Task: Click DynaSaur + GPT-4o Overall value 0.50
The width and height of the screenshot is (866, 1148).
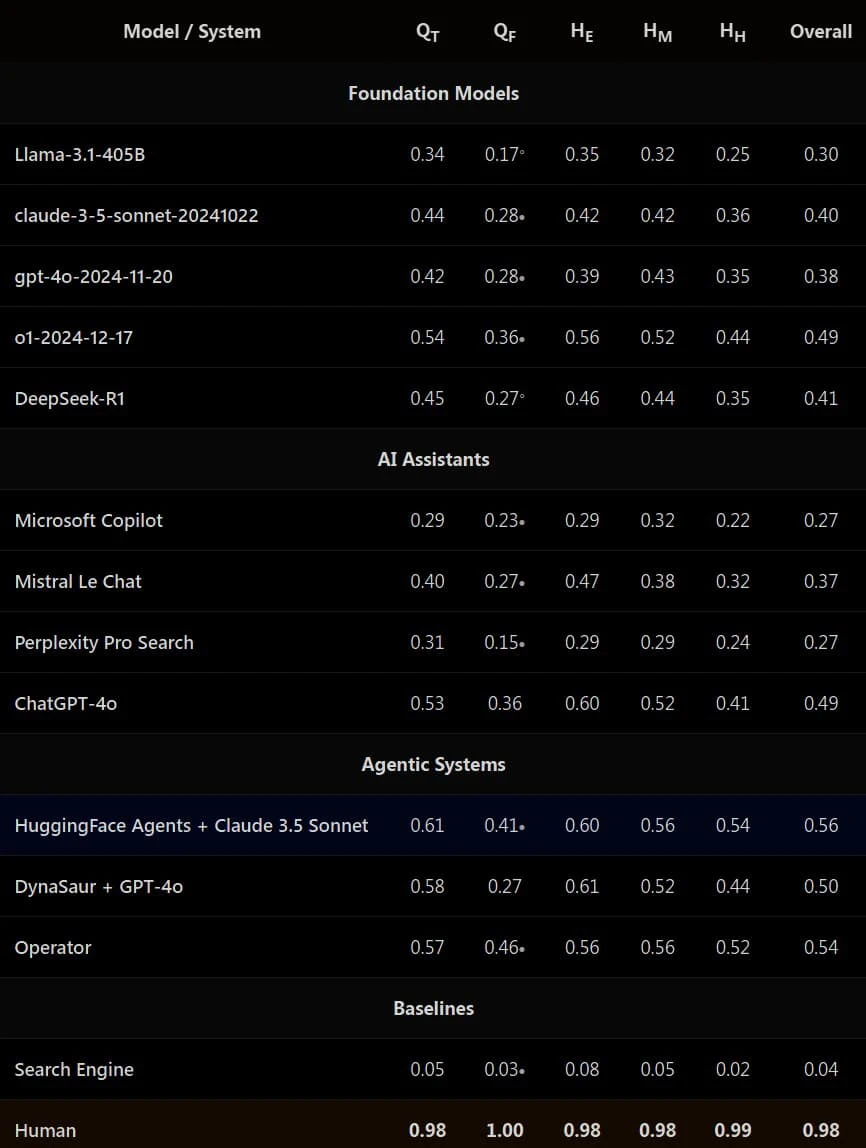Action: pyautogui.click(x=821, y=887)
